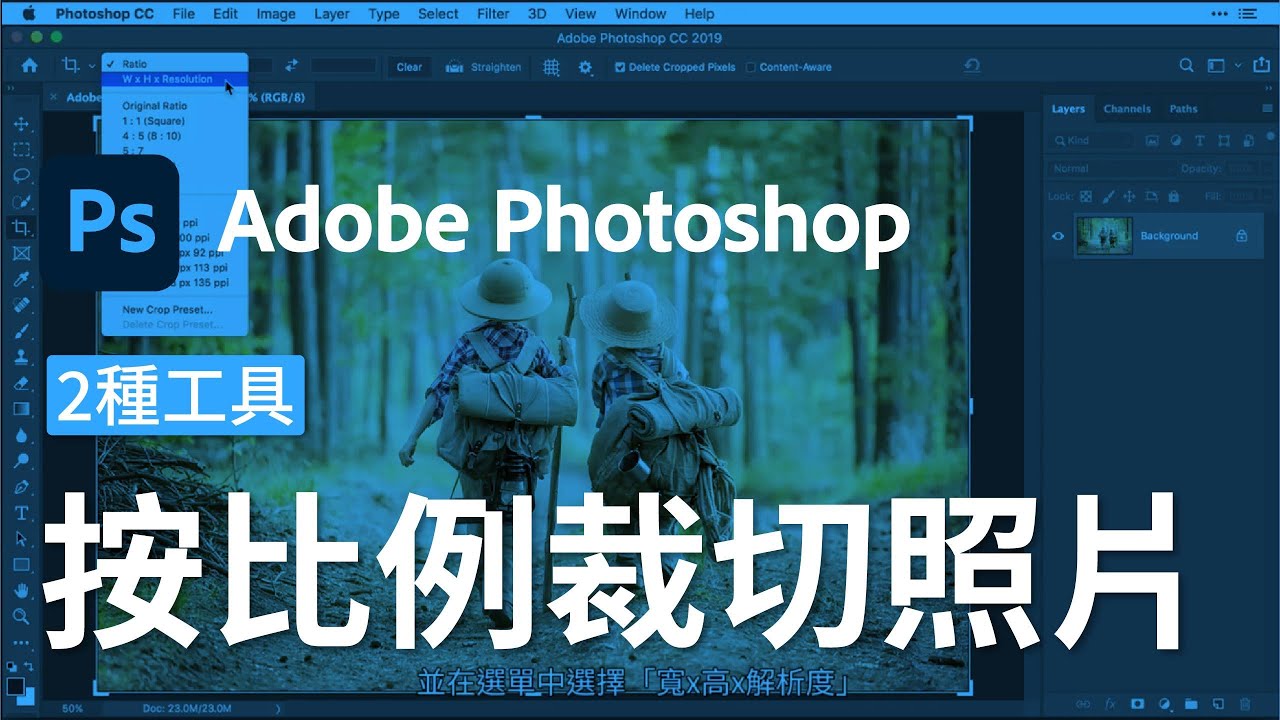This screenshot has height=720, width=1280.
Task: Select the Path Selection tool
Action: pyautogui.click(x=21, y=539)
